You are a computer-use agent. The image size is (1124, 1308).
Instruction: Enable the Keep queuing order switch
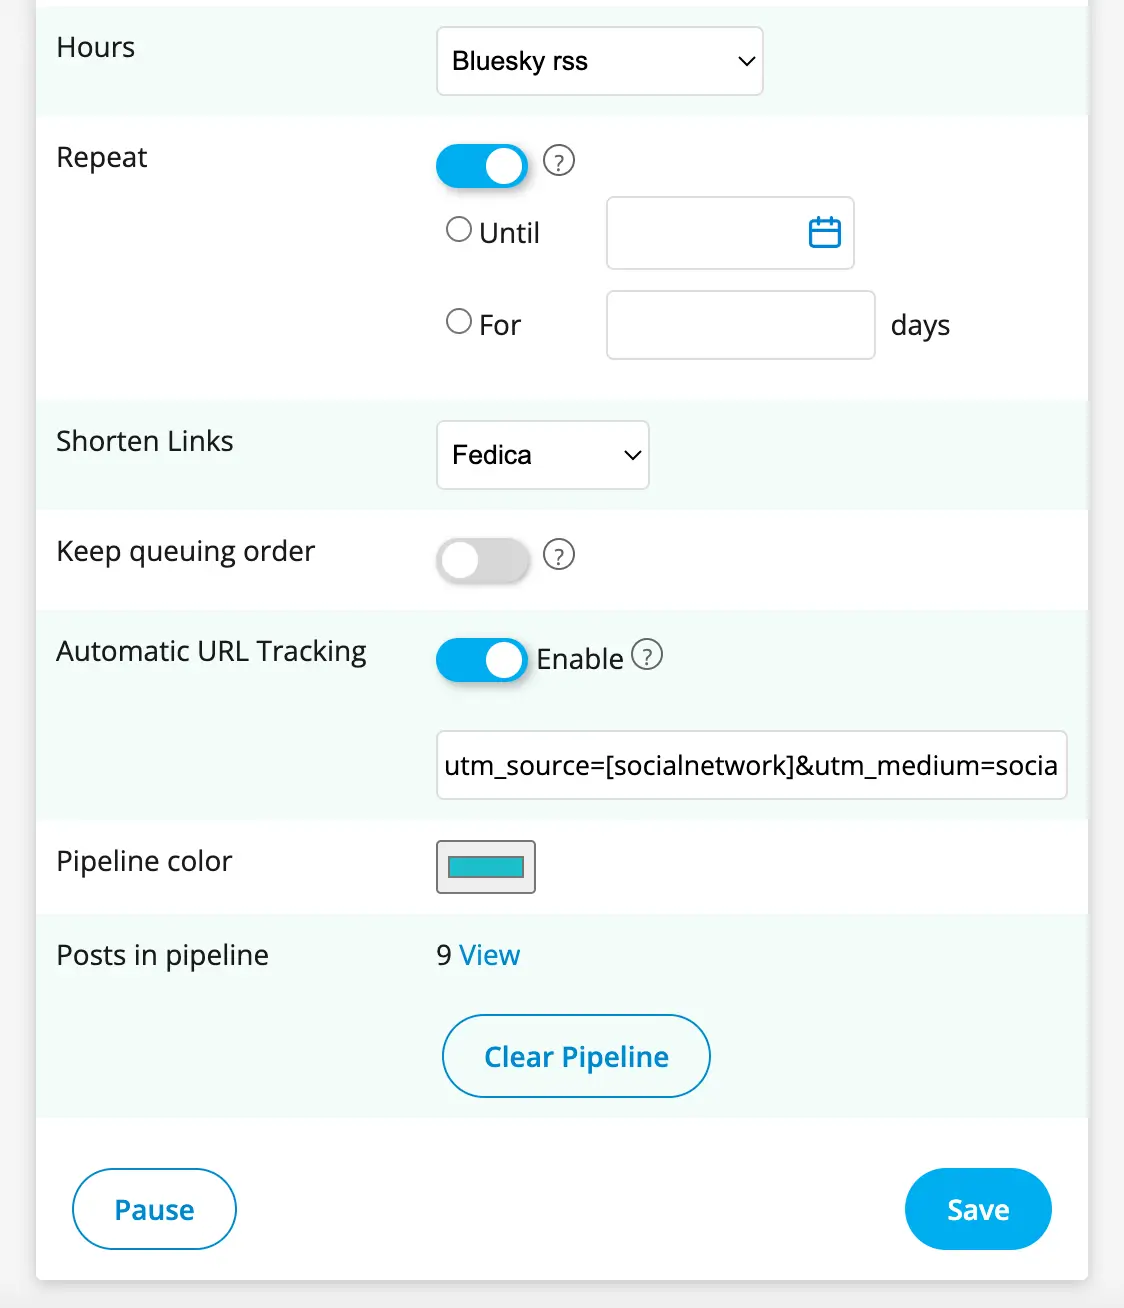482,560
